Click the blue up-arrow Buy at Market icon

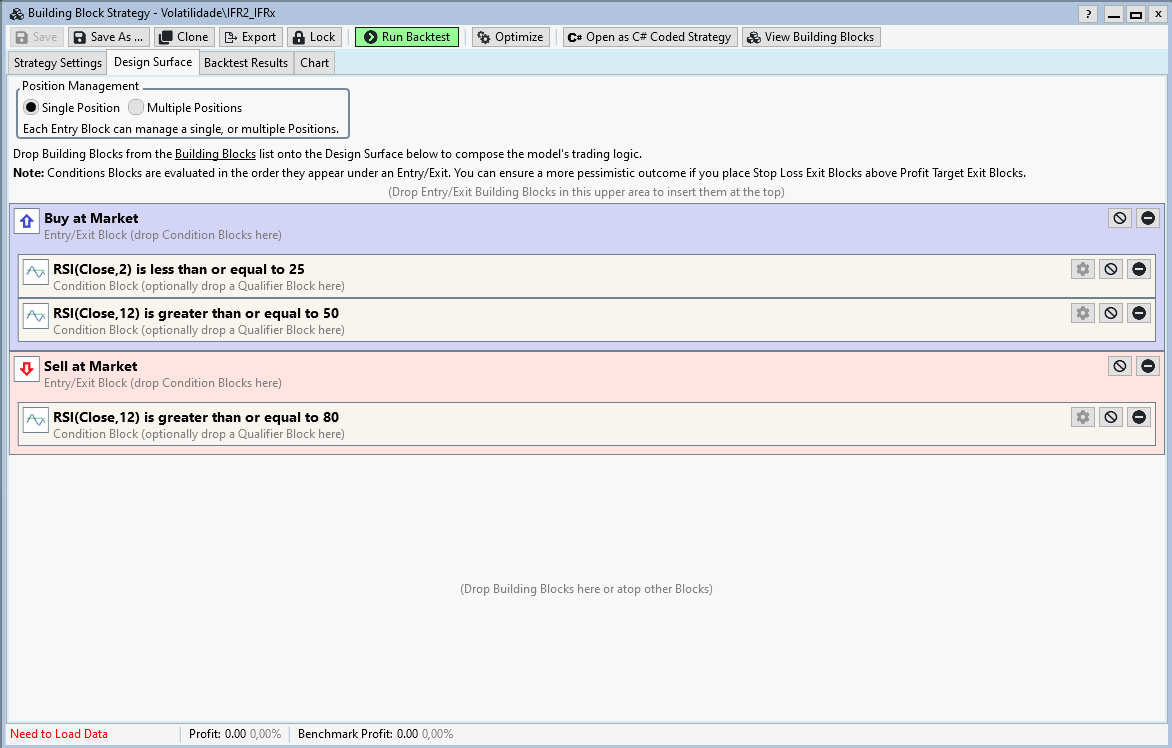pyautogui.click(x=27, y=221)
